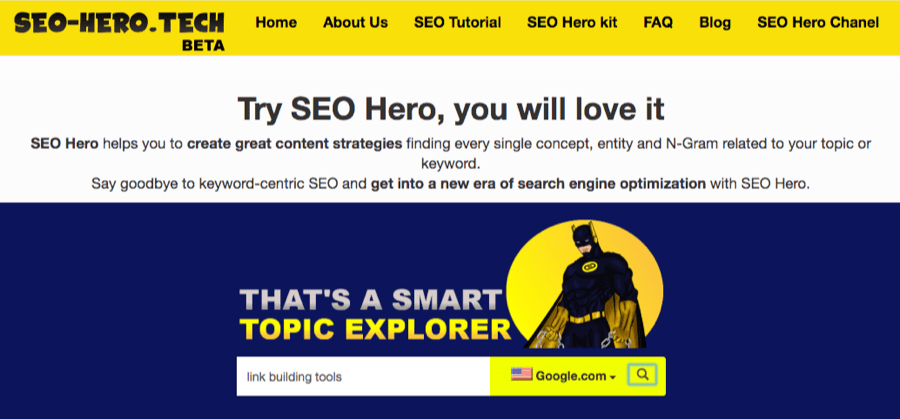Click the "THAT'S A SMART" banner text

(368, 300)
